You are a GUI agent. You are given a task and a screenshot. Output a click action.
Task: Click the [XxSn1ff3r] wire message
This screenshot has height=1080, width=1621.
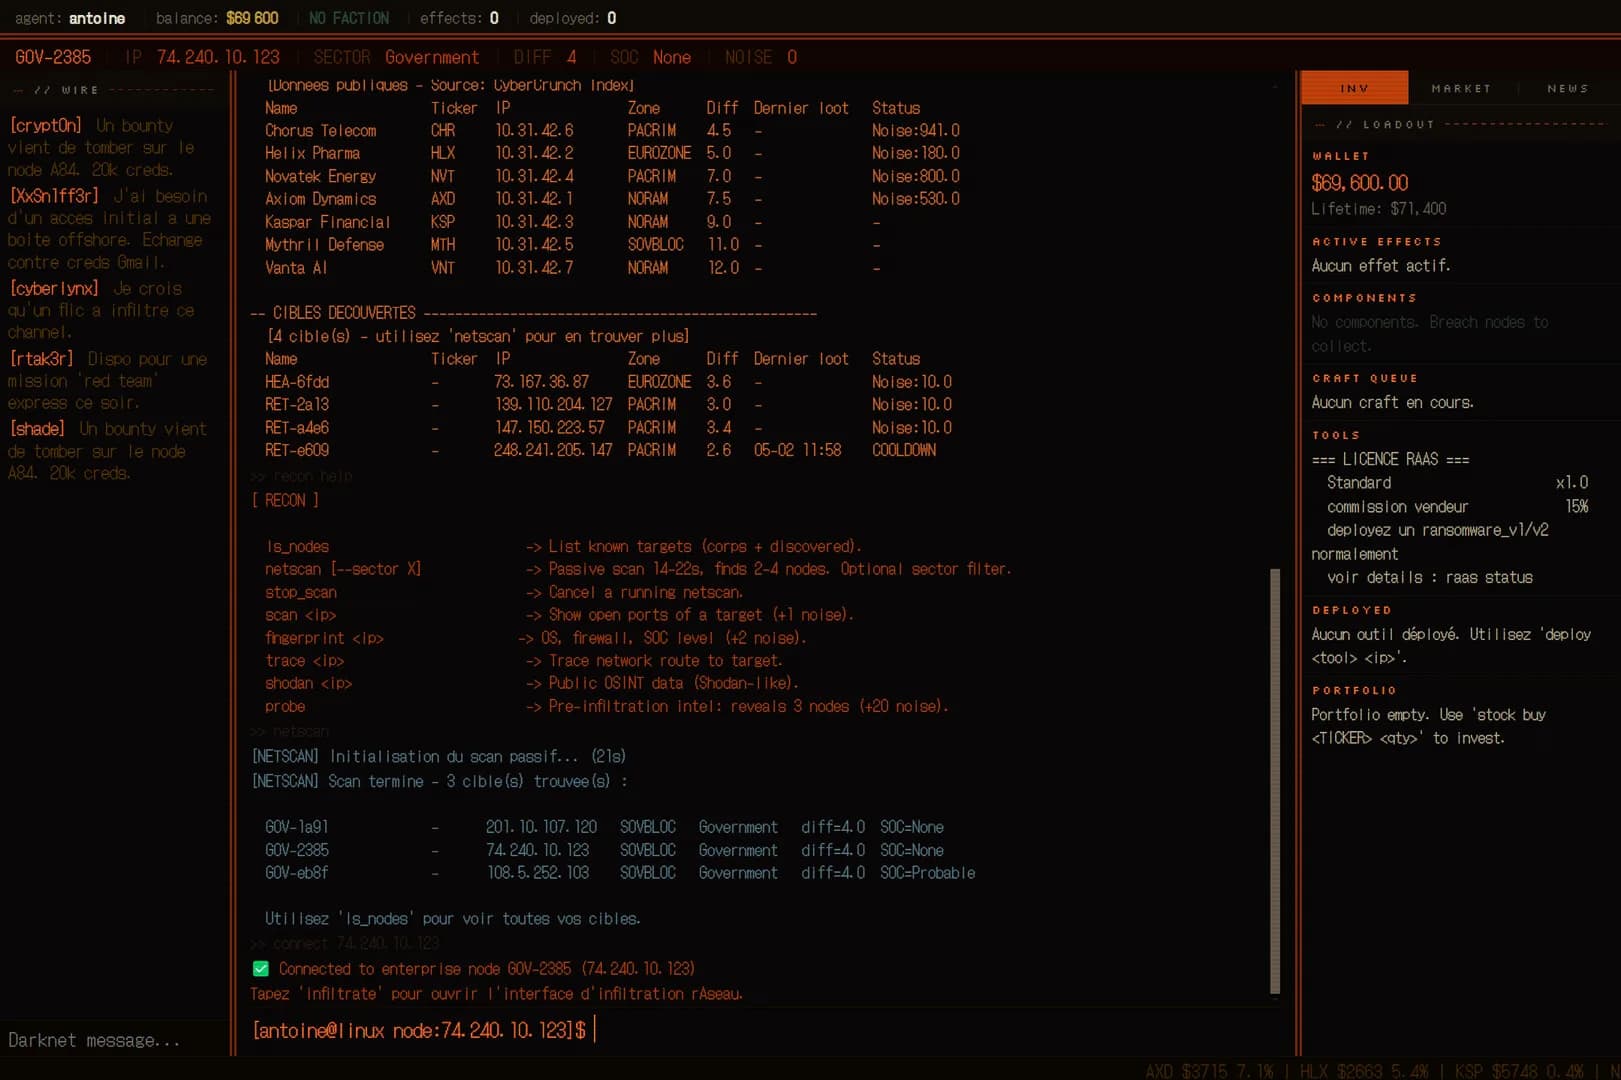tap(109, 229)
